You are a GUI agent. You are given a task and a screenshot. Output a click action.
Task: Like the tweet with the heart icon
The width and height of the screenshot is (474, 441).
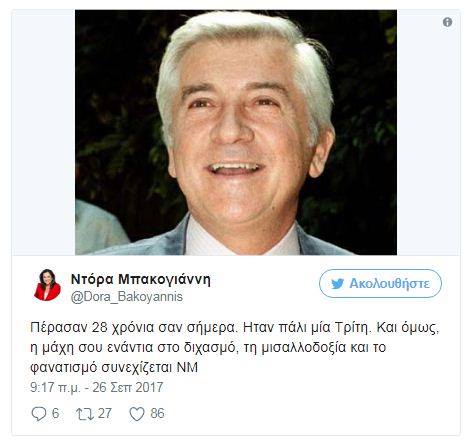click(x=137, y=414)
